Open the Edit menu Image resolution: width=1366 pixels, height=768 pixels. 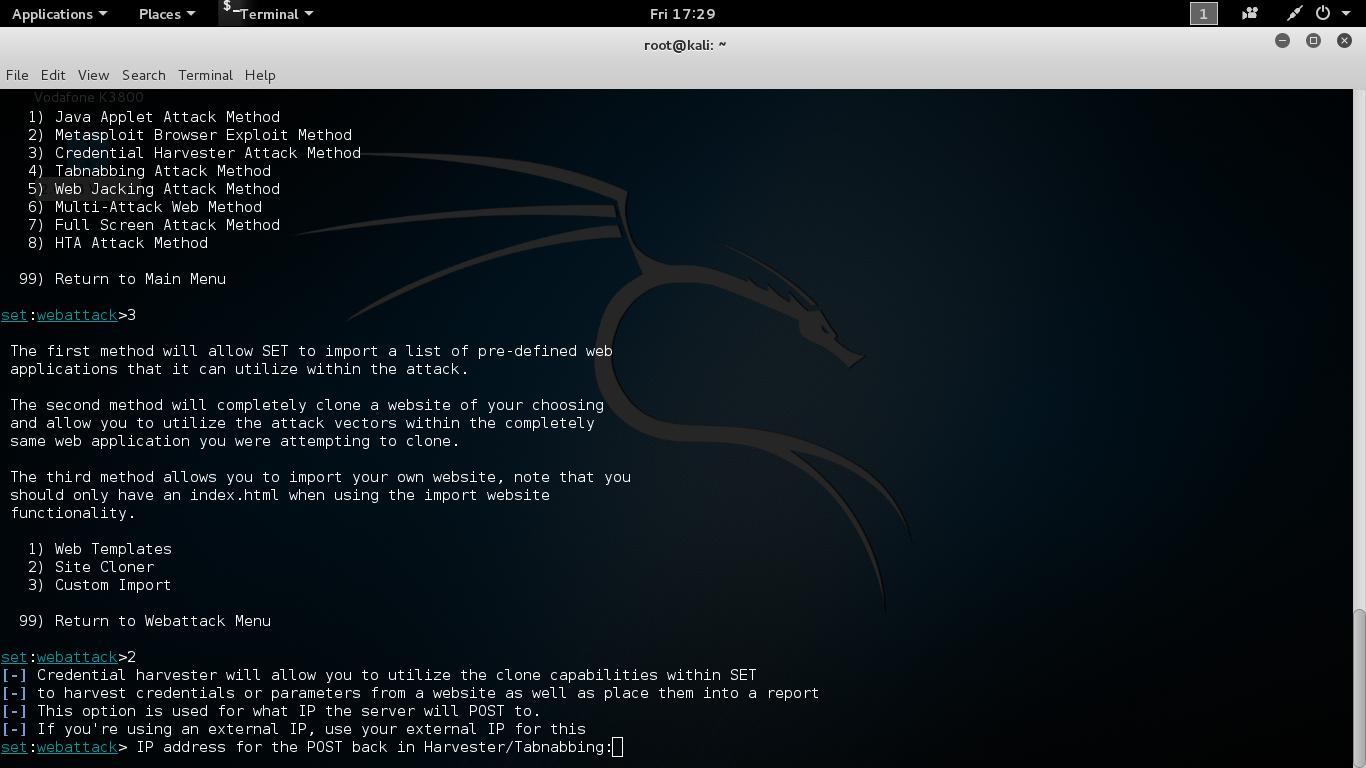coord(52,75)
